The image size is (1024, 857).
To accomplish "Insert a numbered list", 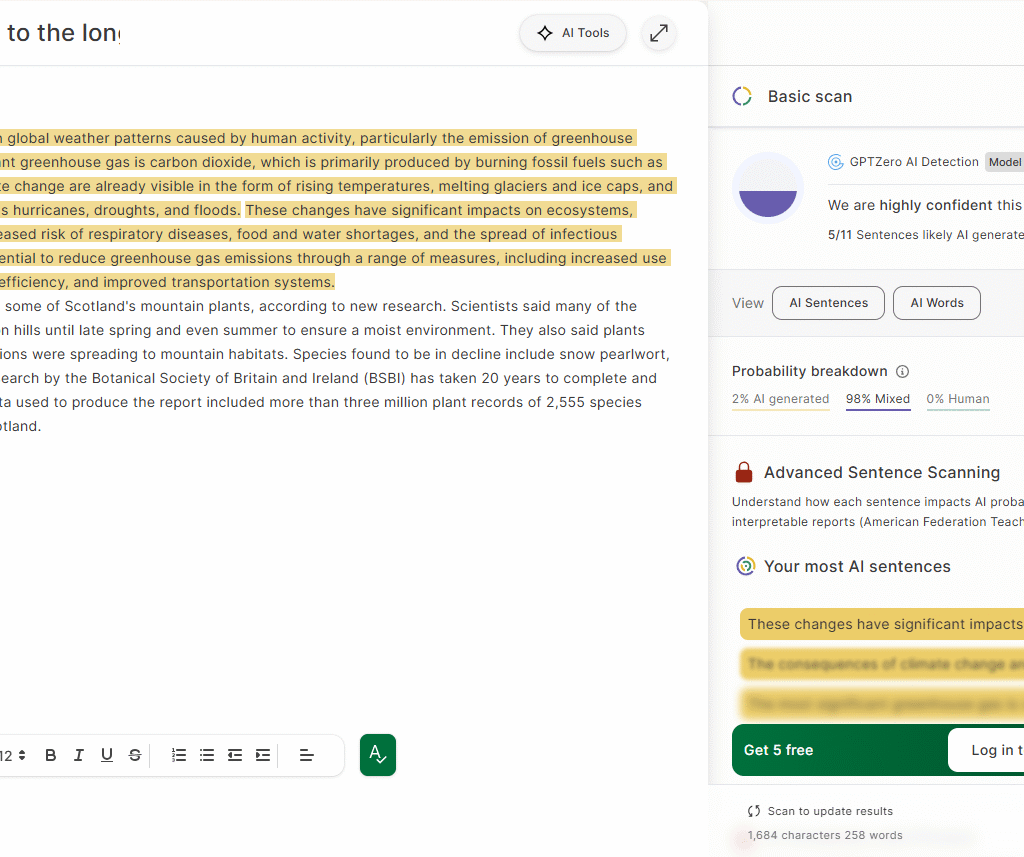I will 179,755.
